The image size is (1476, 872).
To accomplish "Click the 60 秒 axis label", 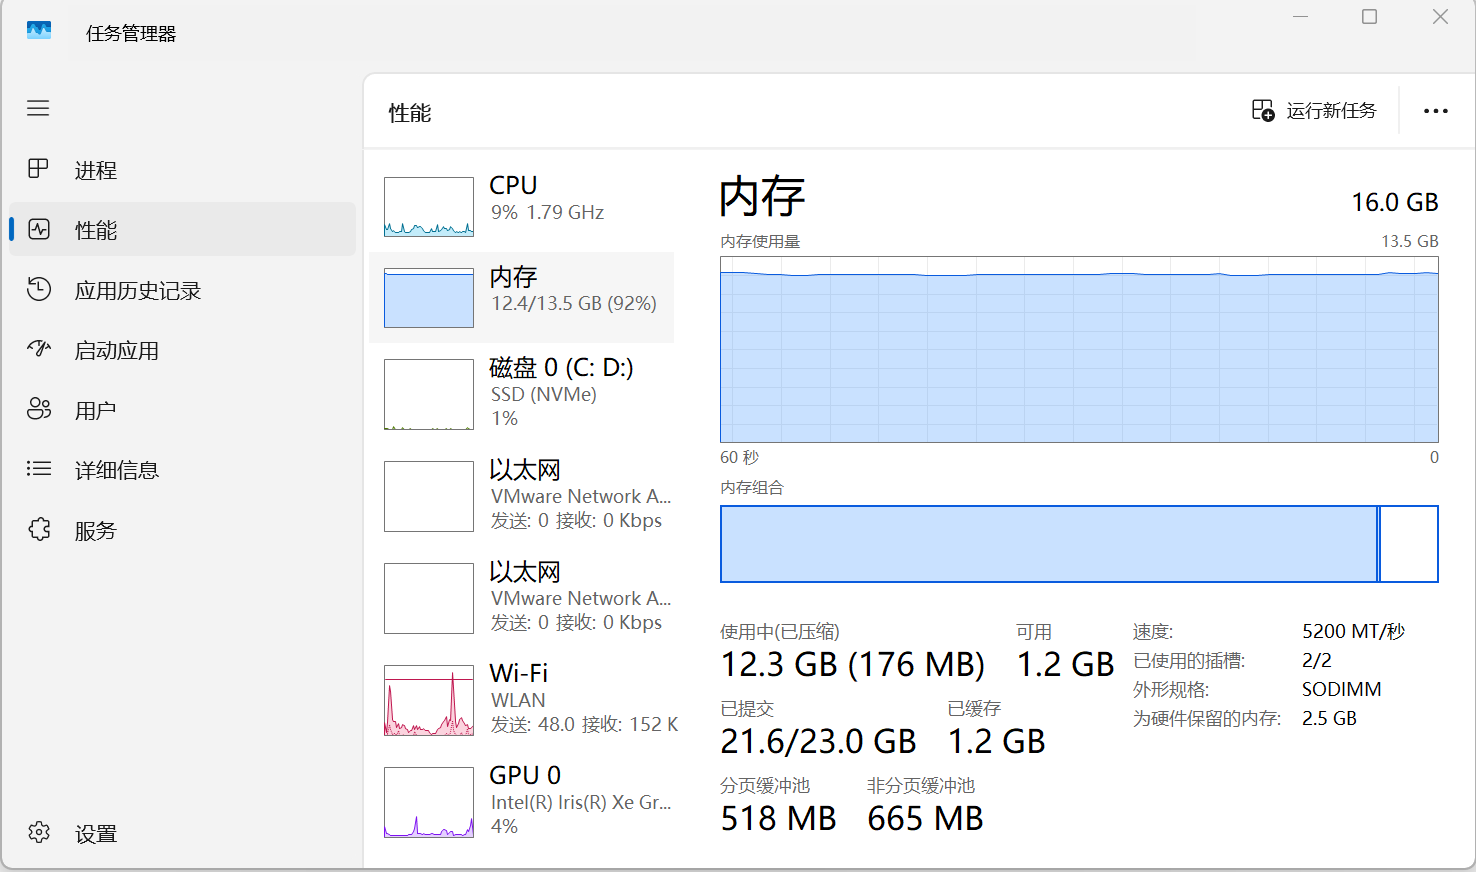I will pyautogui.click(x=740, y=457).
